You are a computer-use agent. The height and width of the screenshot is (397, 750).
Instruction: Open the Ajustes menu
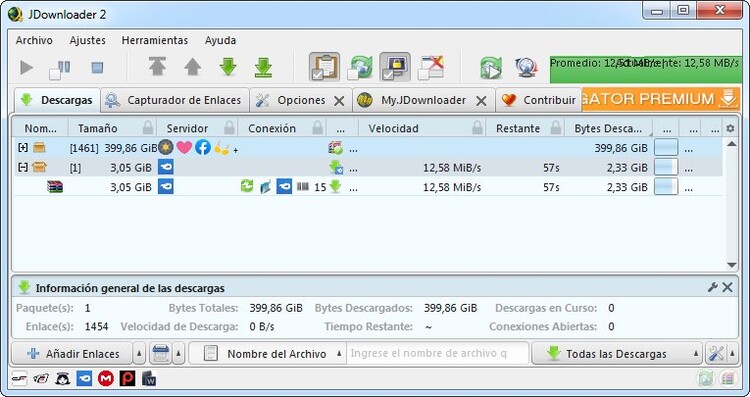pyautogui.click(x=88, y=41)
